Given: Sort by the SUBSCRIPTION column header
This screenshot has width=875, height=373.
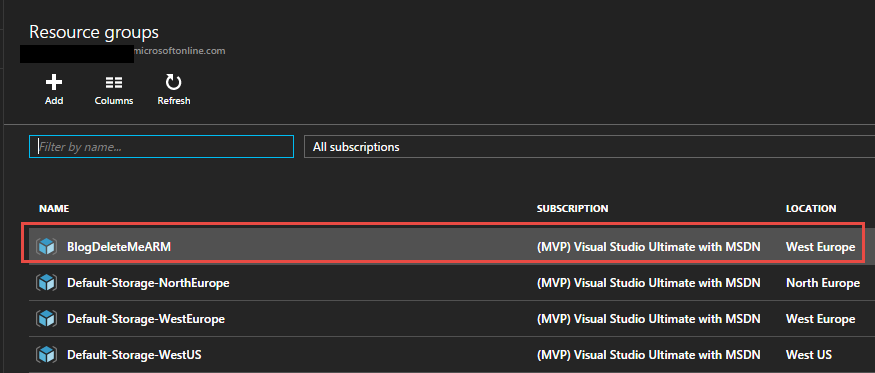Looking at the screenshot, I should pos(573,209).
